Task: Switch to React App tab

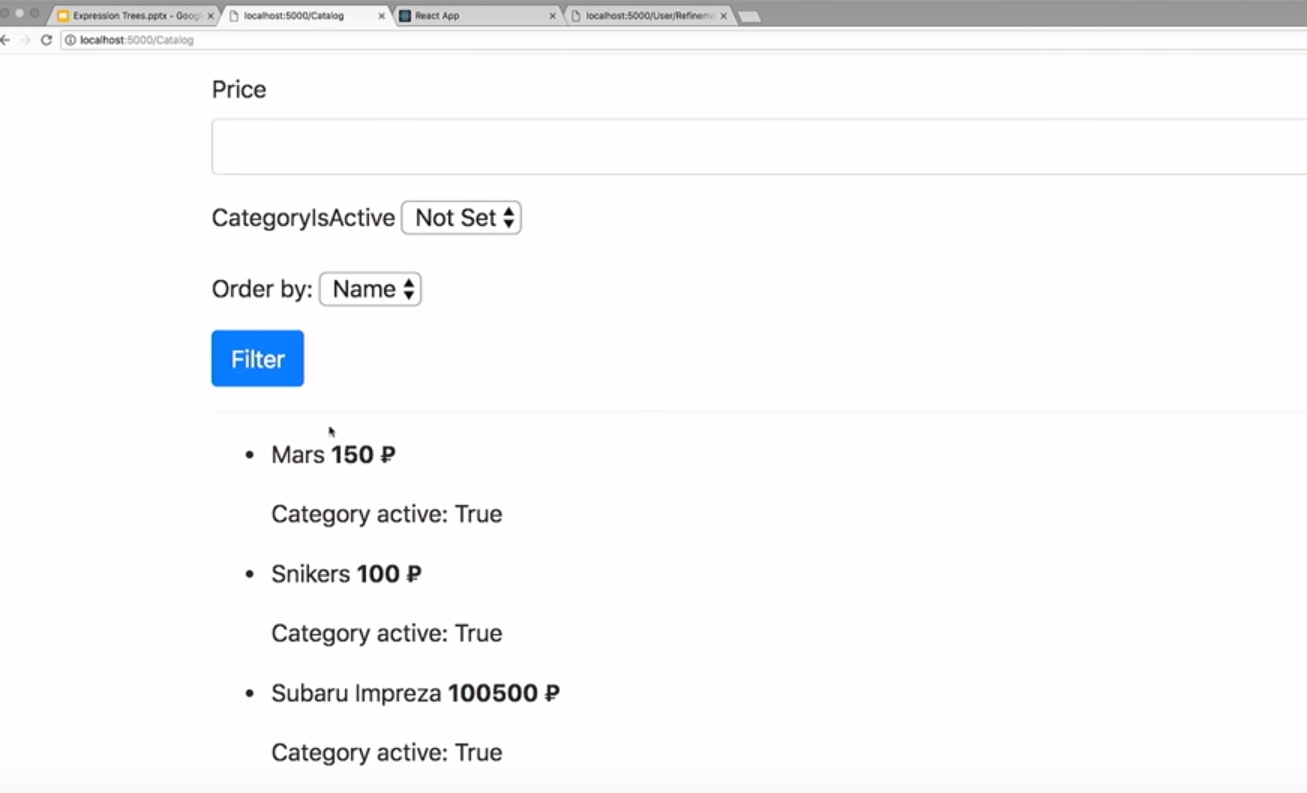Action: tap(476, 16)
